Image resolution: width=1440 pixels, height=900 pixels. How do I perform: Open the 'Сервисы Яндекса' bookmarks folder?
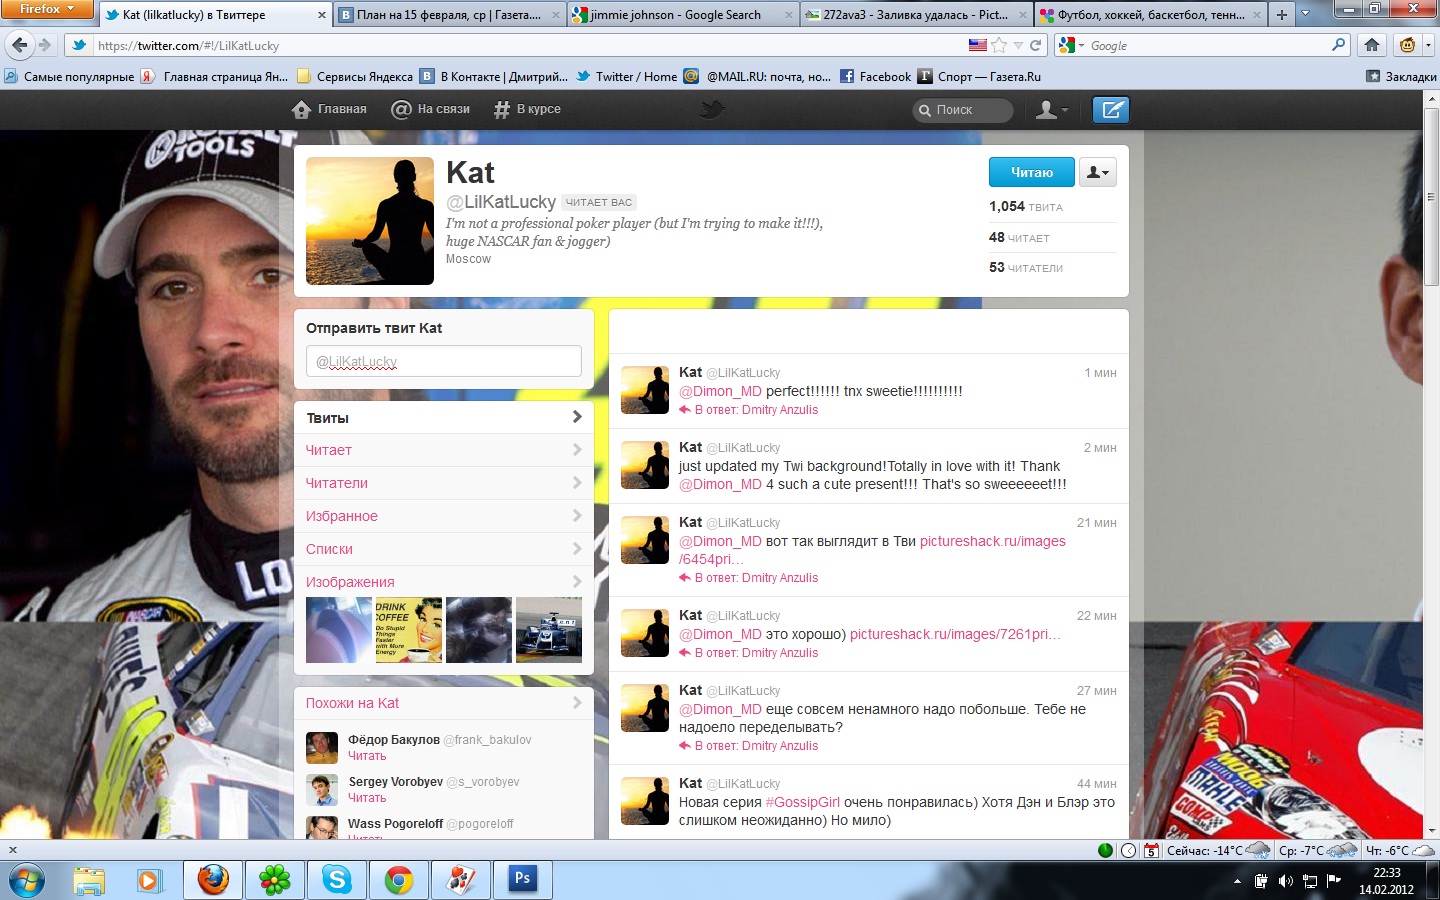click(354, 76)
